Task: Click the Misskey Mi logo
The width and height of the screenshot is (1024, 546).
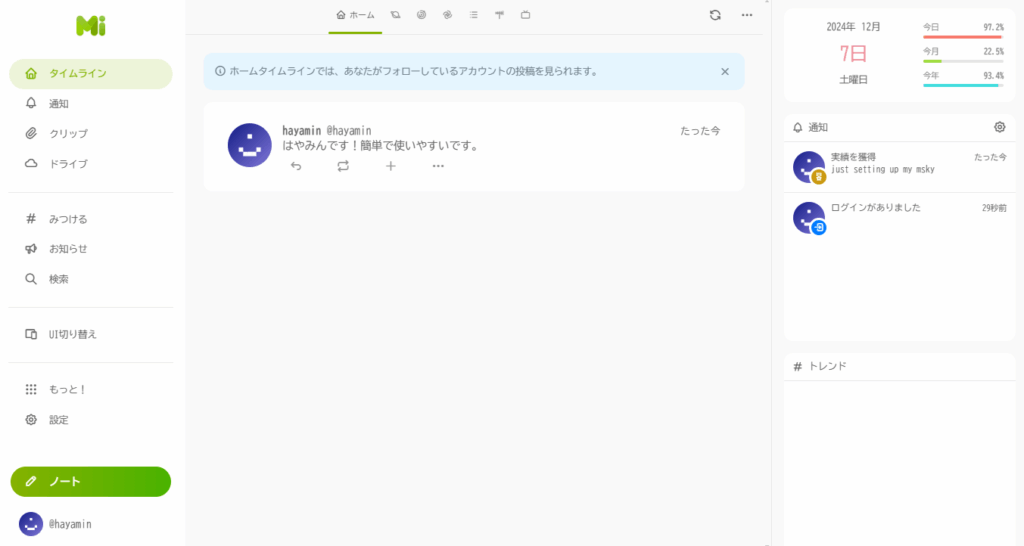Action: click(91, 26)
